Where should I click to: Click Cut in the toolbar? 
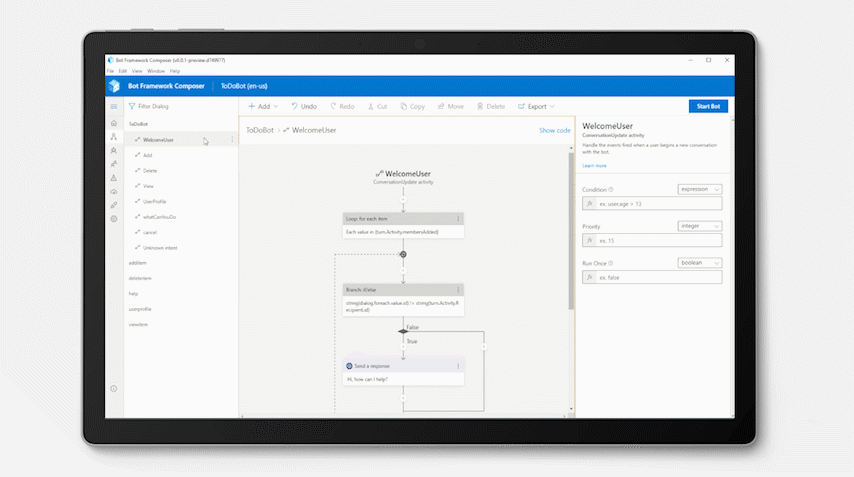tap(377, 106)
